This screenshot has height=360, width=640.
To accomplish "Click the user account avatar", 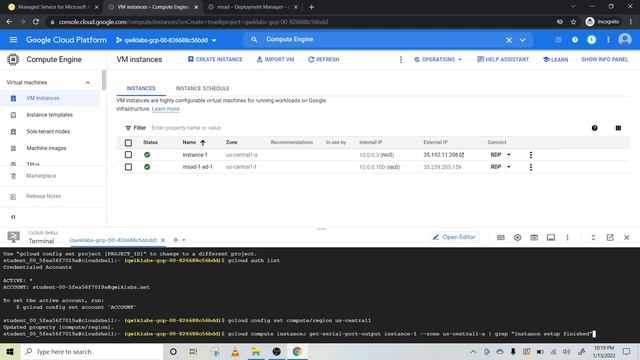I will coord(624,40).
